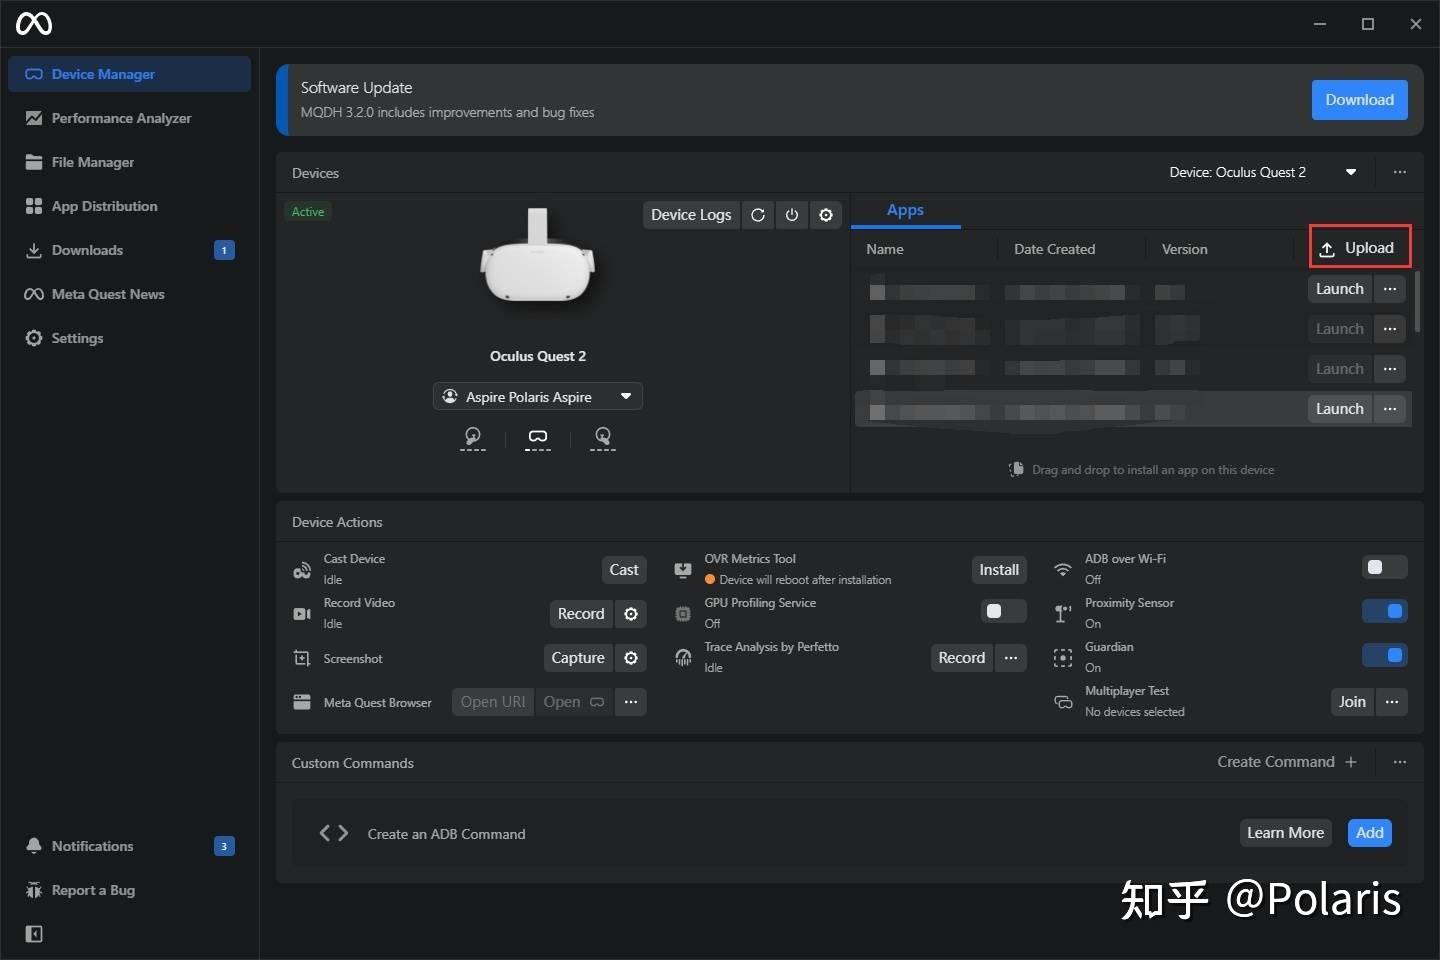Open Device Logs for Oculus Quest 2
Image resolution: width=1440 pixels, height=960 pixels.
(691, 214)
